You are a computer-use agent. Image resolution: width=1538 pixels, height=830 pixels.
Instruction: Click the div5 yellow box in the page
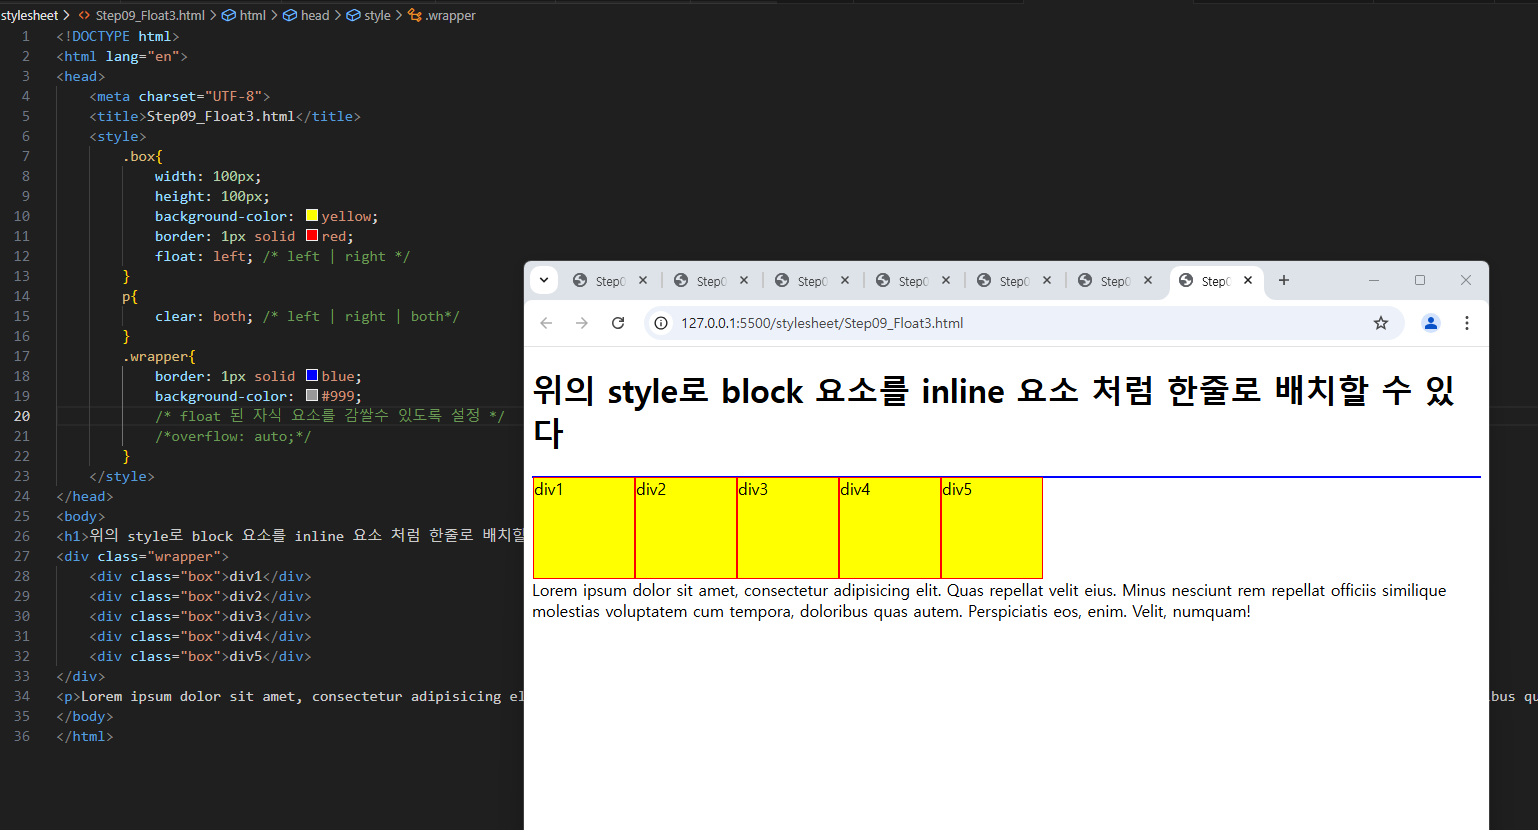[992, 528]
